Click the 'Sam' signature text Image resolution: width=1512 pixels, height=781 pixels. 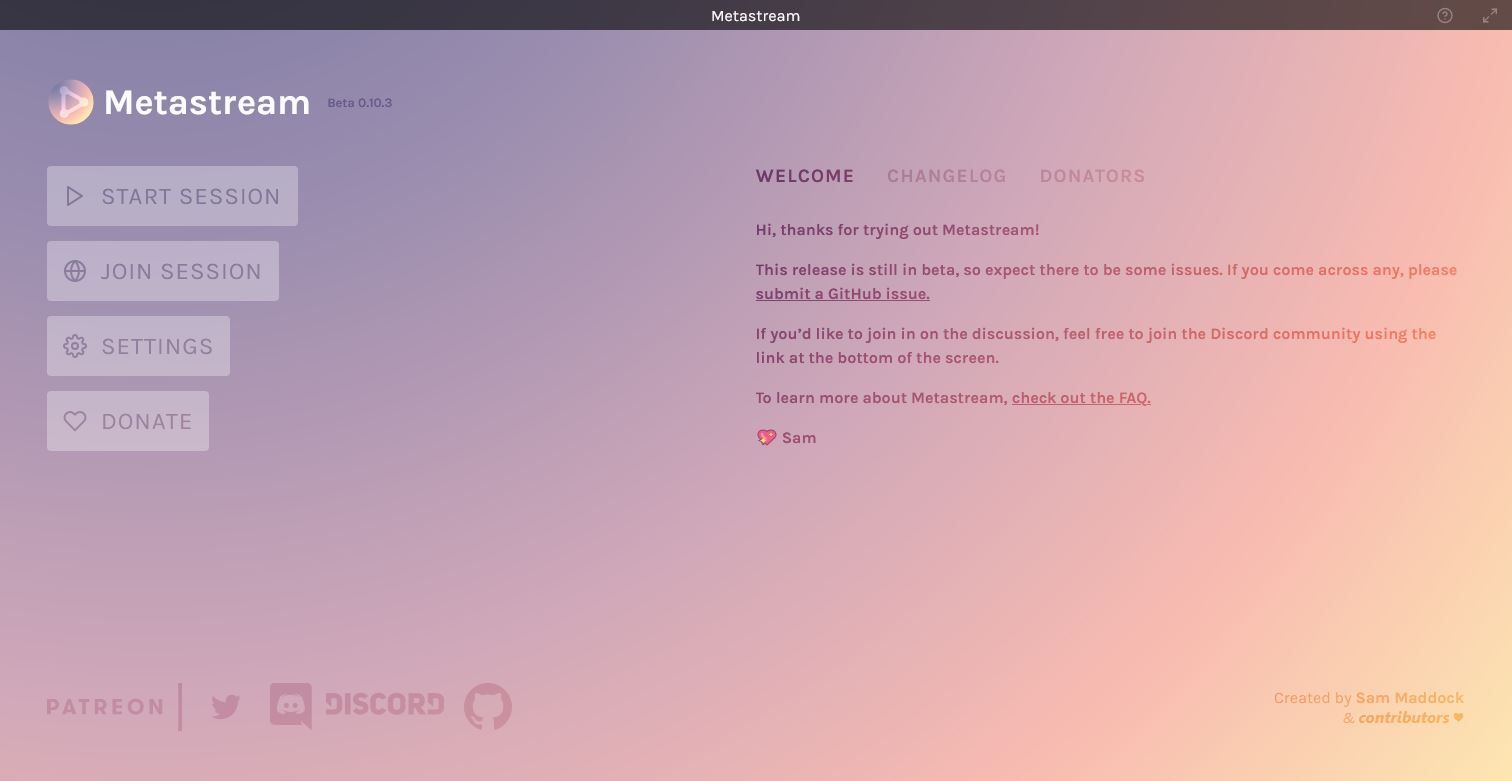(799, 438)
